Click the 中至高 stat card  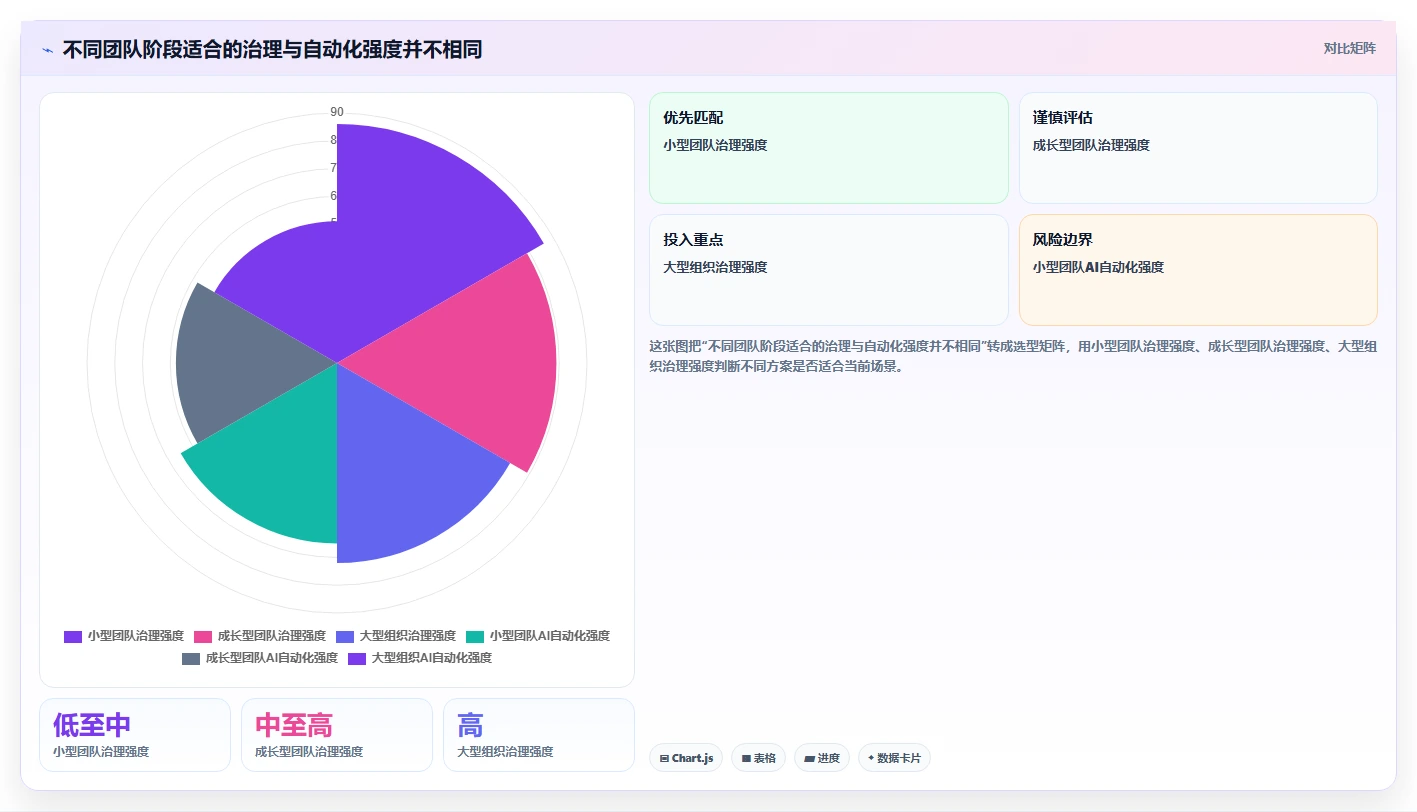pos(337,735)
